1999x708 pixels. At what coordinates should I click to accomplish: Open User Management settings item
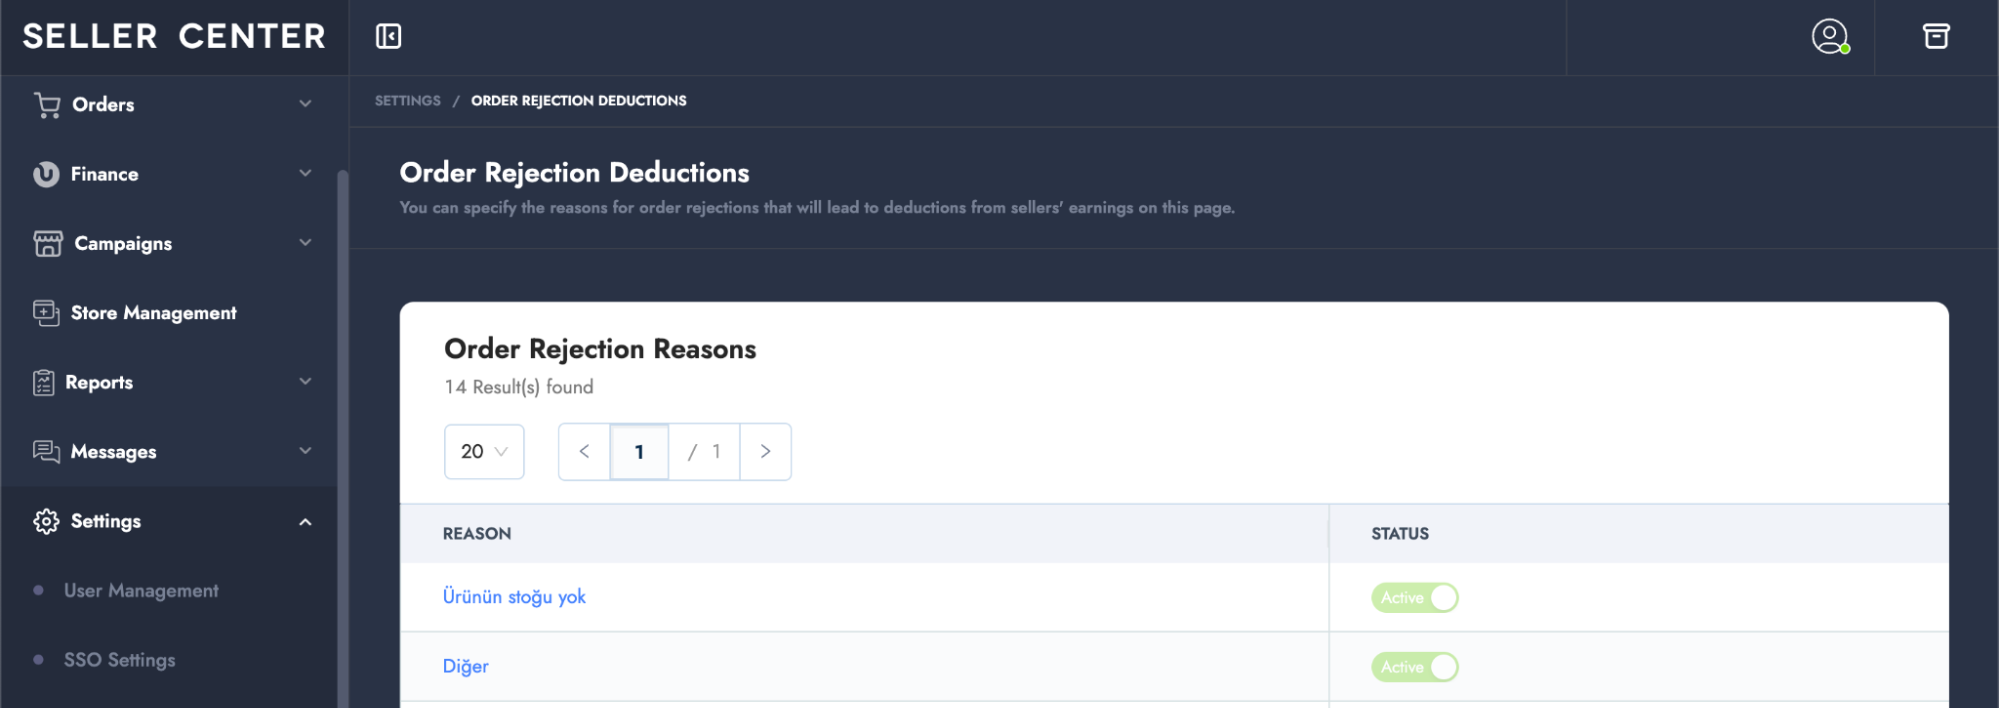click(x=141, y=591)
